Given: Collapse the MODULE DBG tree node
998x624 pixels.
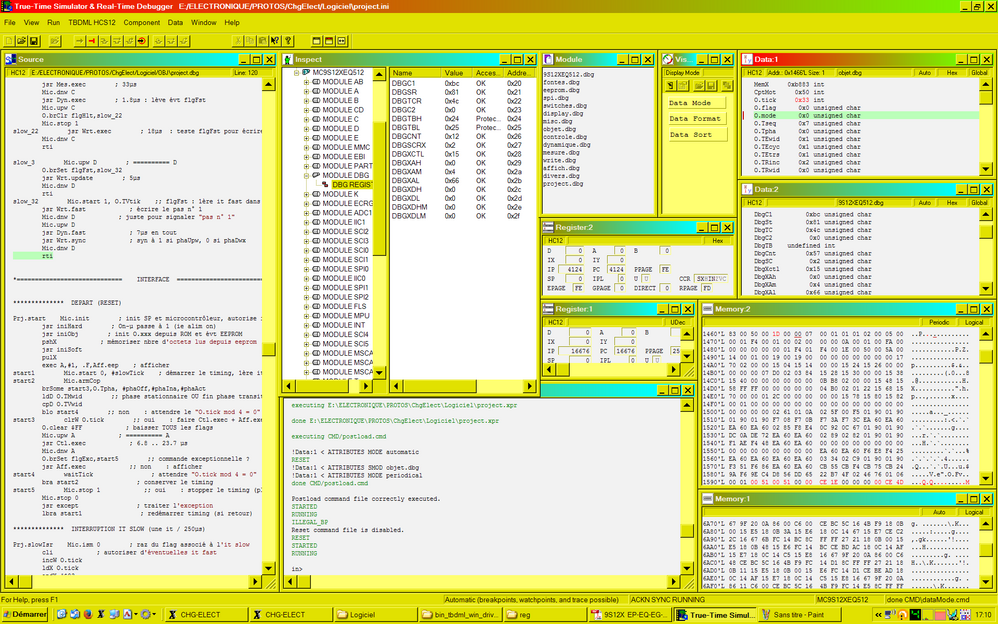Looking at the screenshot, I should [306, 175].
